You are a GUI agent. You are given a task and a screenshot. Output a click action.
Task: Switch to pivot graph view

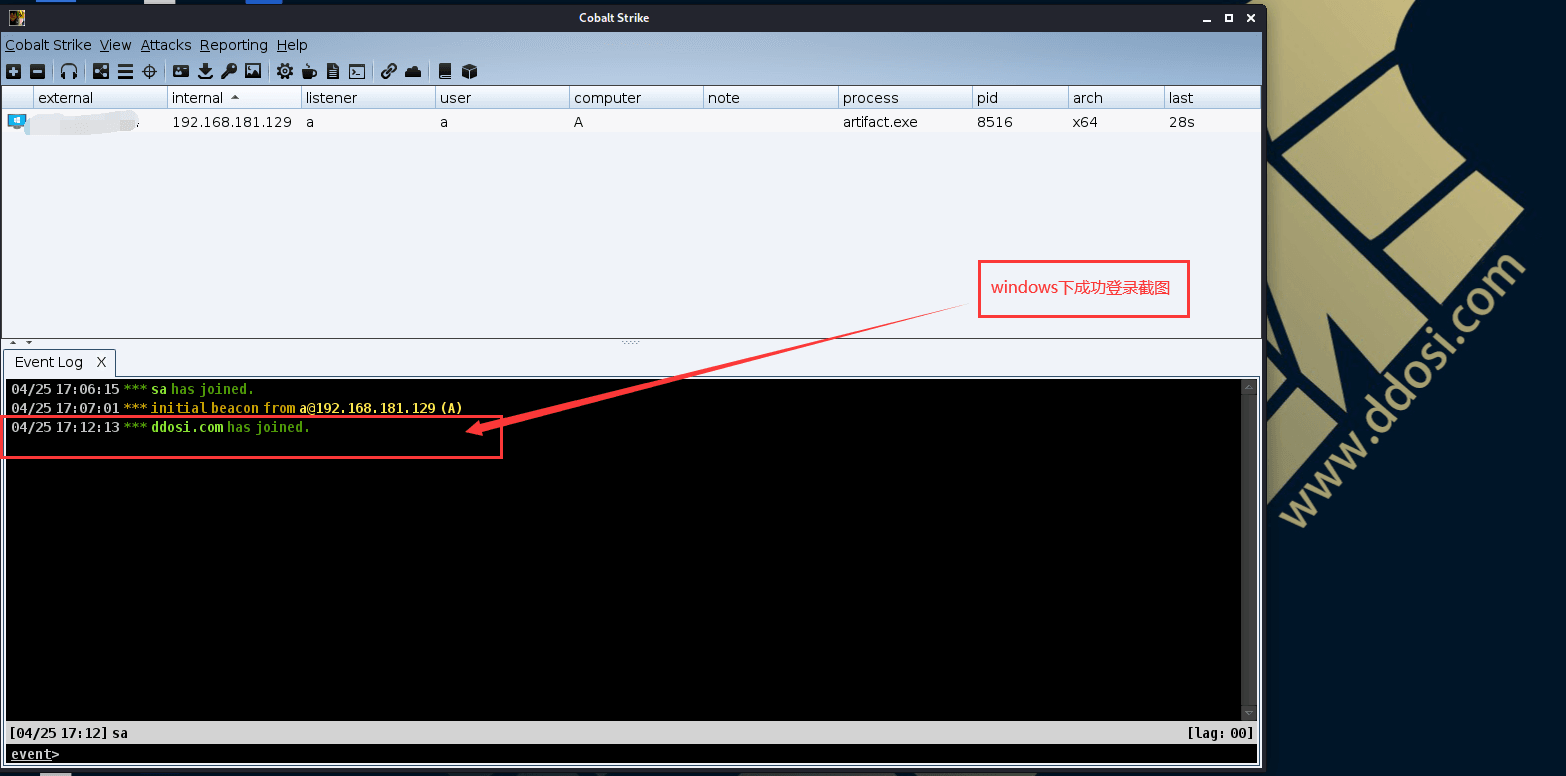(101, 71)
